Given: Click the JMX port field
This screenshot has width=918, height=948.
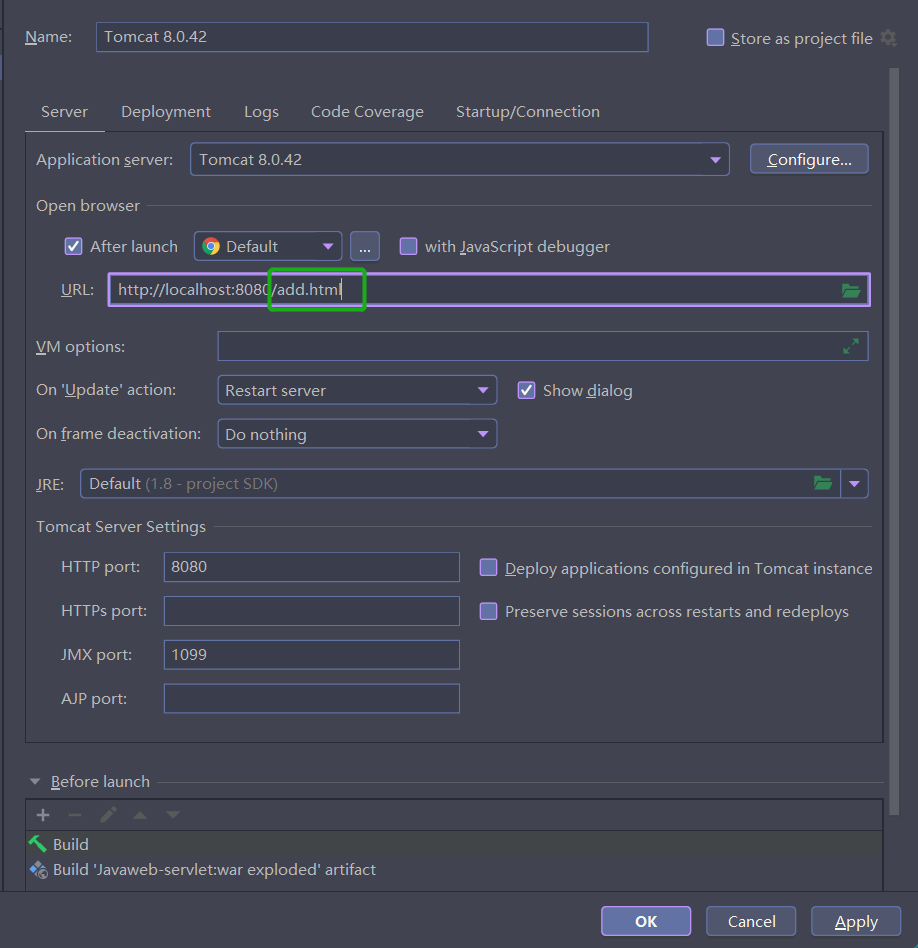Looking at the screenshot, I should [311, 655].
